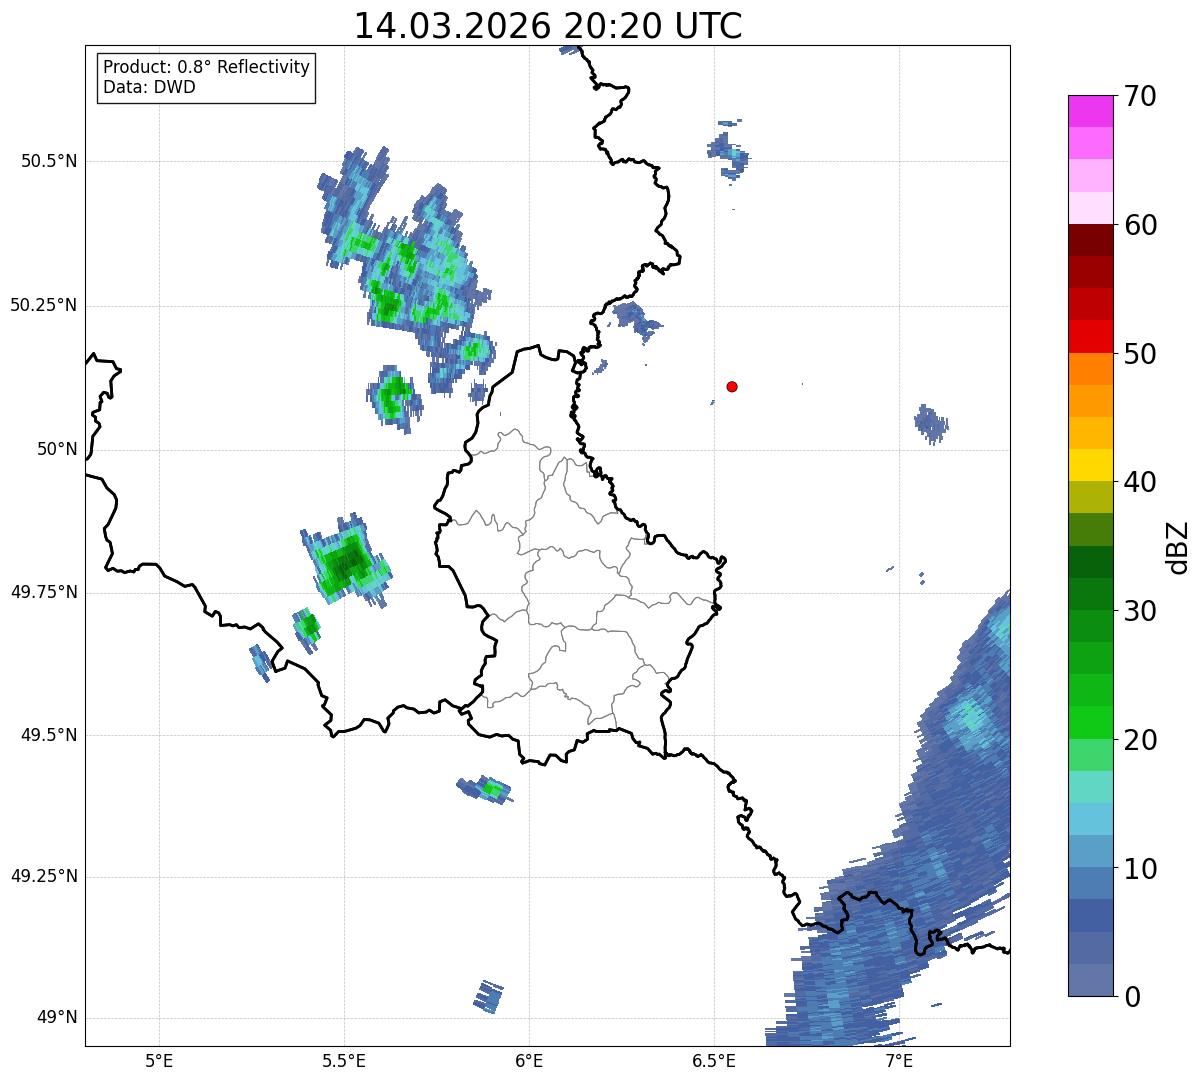Click the 50°N latitude label

pos(57,449)
